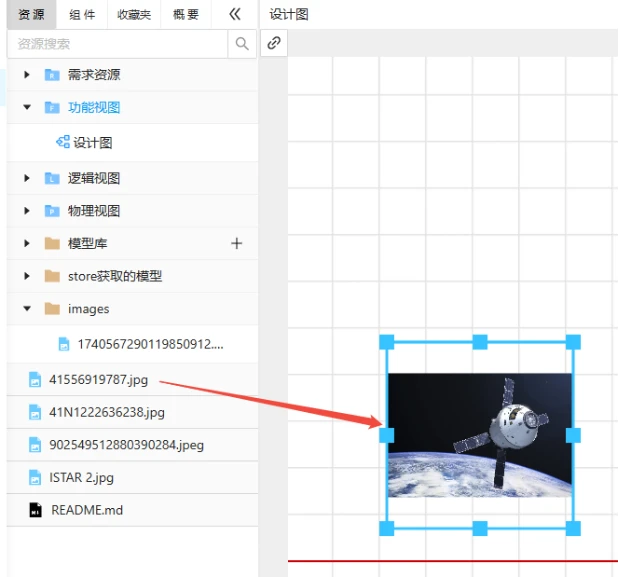Switch to the 概要 tab

(186, 15)
